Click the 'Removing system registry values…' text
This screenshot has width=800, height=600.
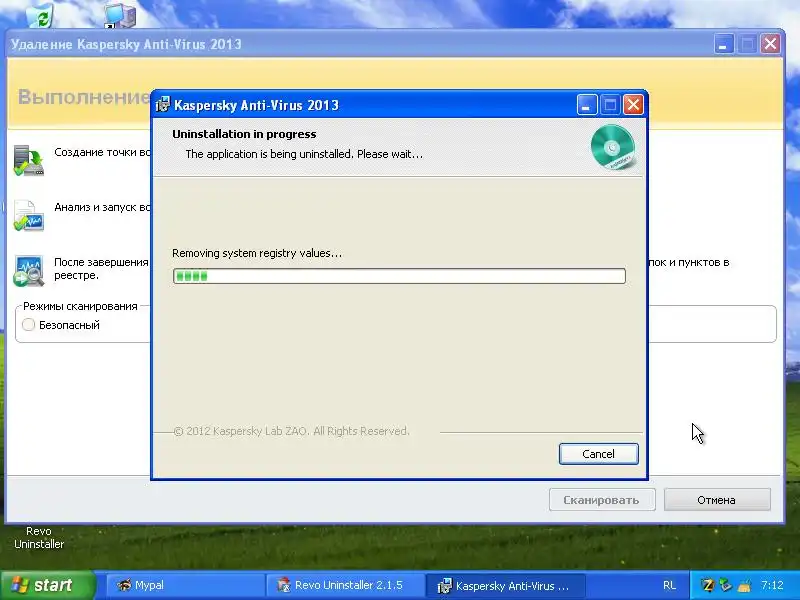pos(257,253)
